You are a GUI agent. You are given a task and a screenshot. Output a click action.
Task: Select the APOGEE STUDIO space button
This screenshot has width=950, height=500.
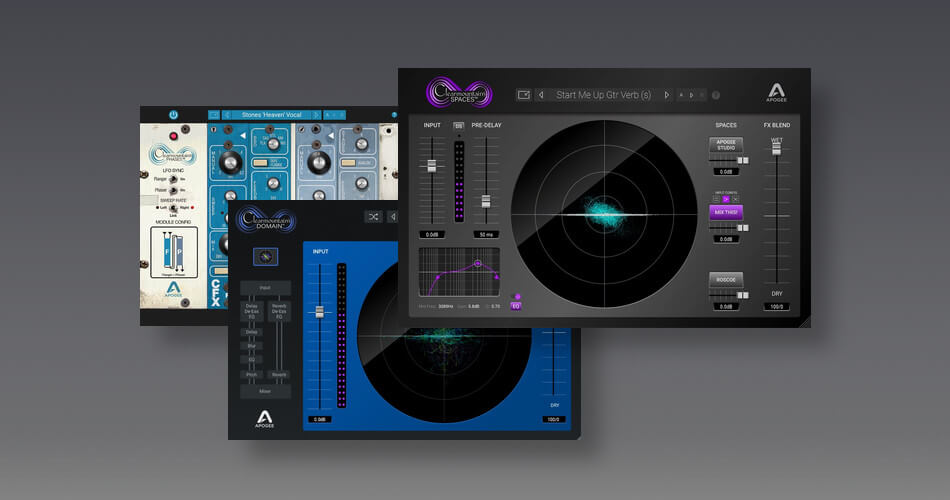726,145
